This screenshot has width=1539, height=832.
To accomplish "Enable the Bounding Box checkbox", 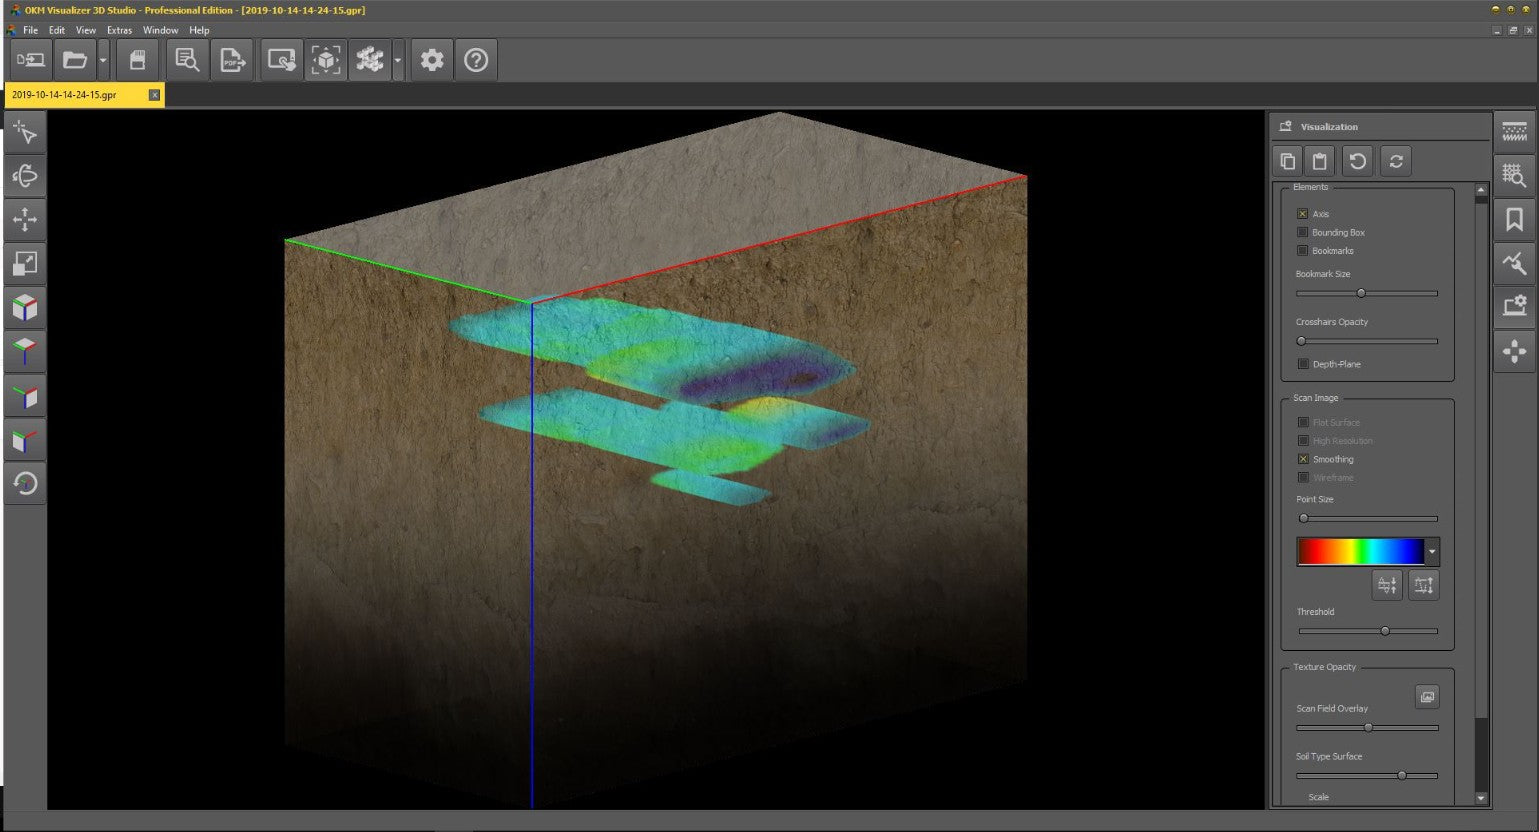I will tap(1303, 232).
